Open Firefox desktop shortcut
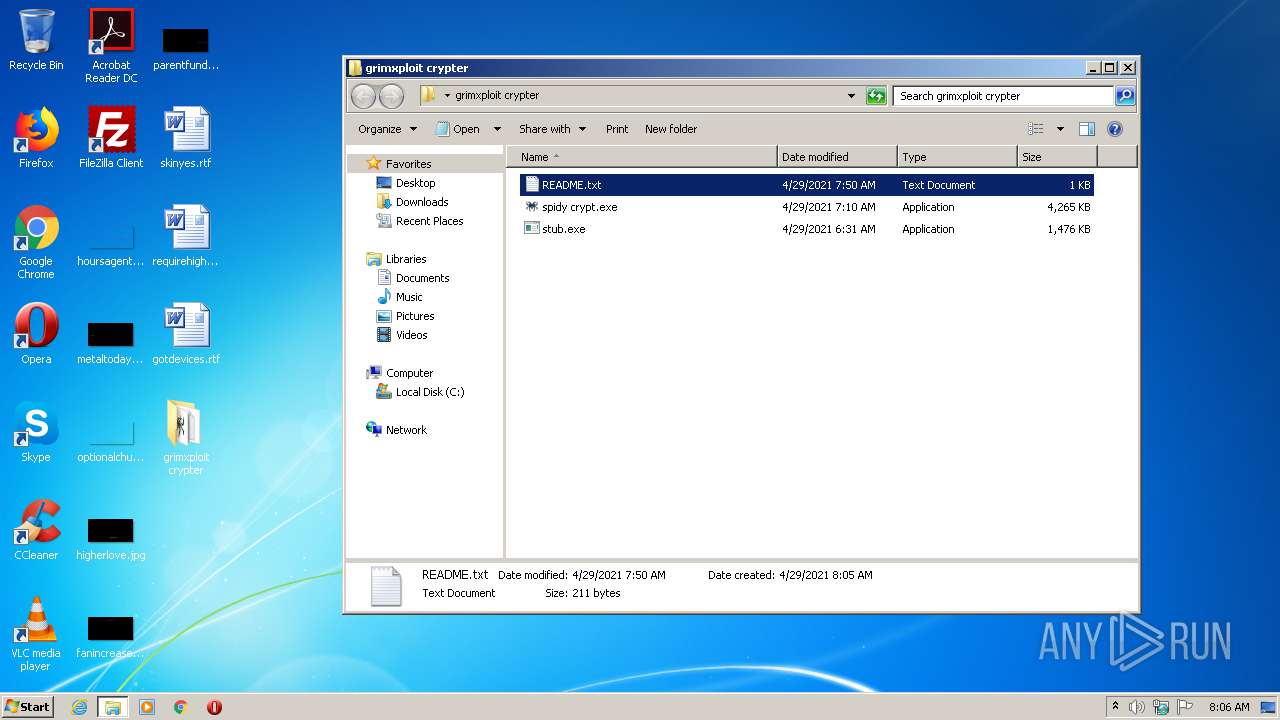Screen dimensions: 1280x720 pos(36,138)
